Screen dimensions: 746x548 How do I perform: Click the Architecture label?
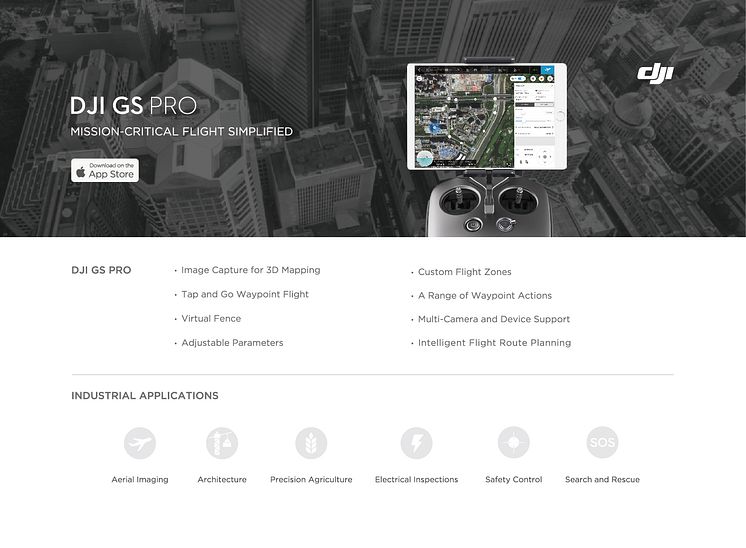click(222, 480)
